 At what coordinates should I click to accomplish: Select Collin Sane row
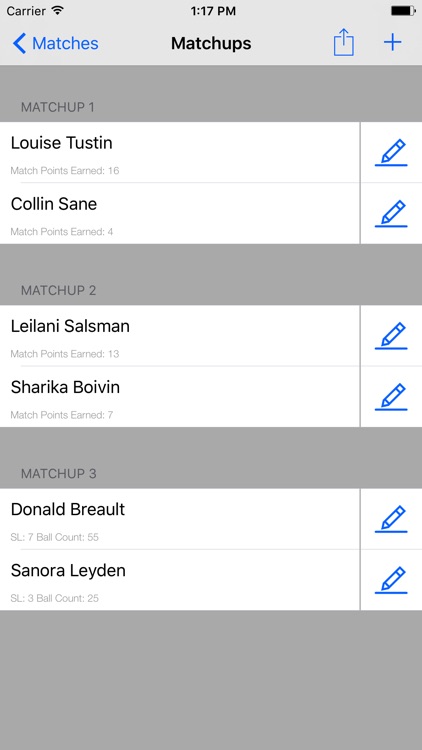[180, 213]
